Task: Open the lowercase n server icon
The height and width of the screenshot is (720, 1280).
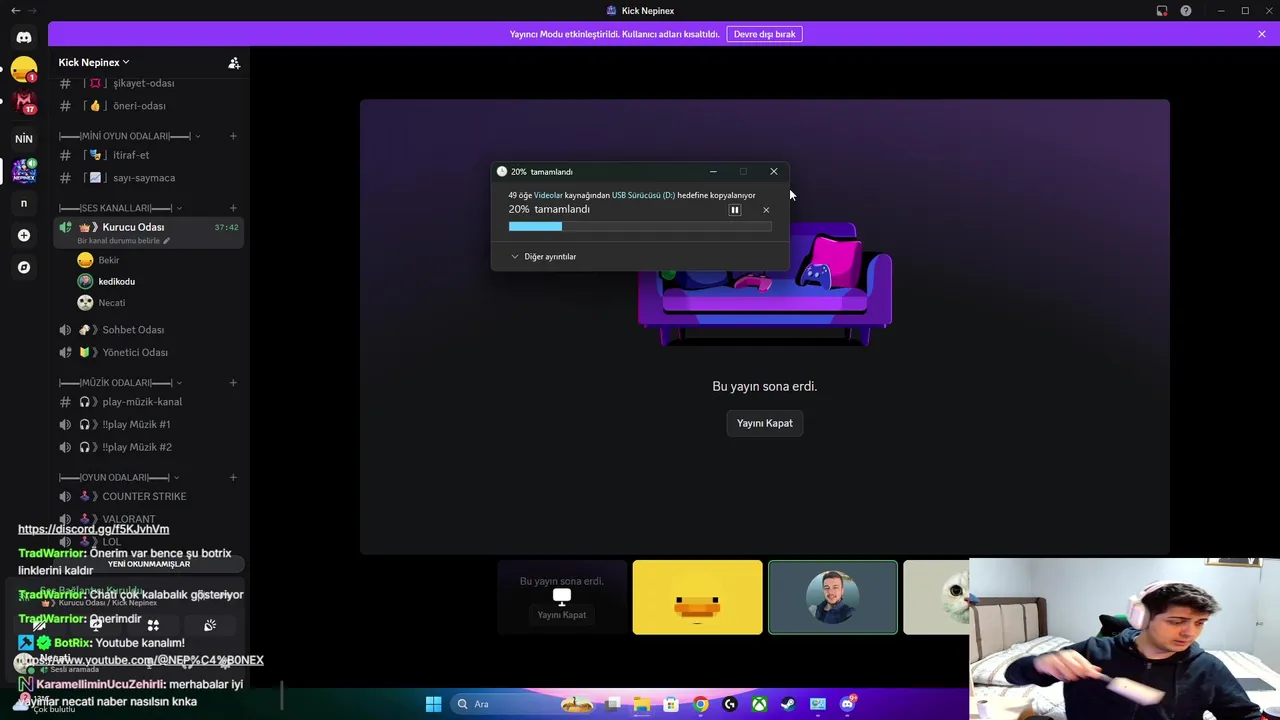Action: [24, 203]
